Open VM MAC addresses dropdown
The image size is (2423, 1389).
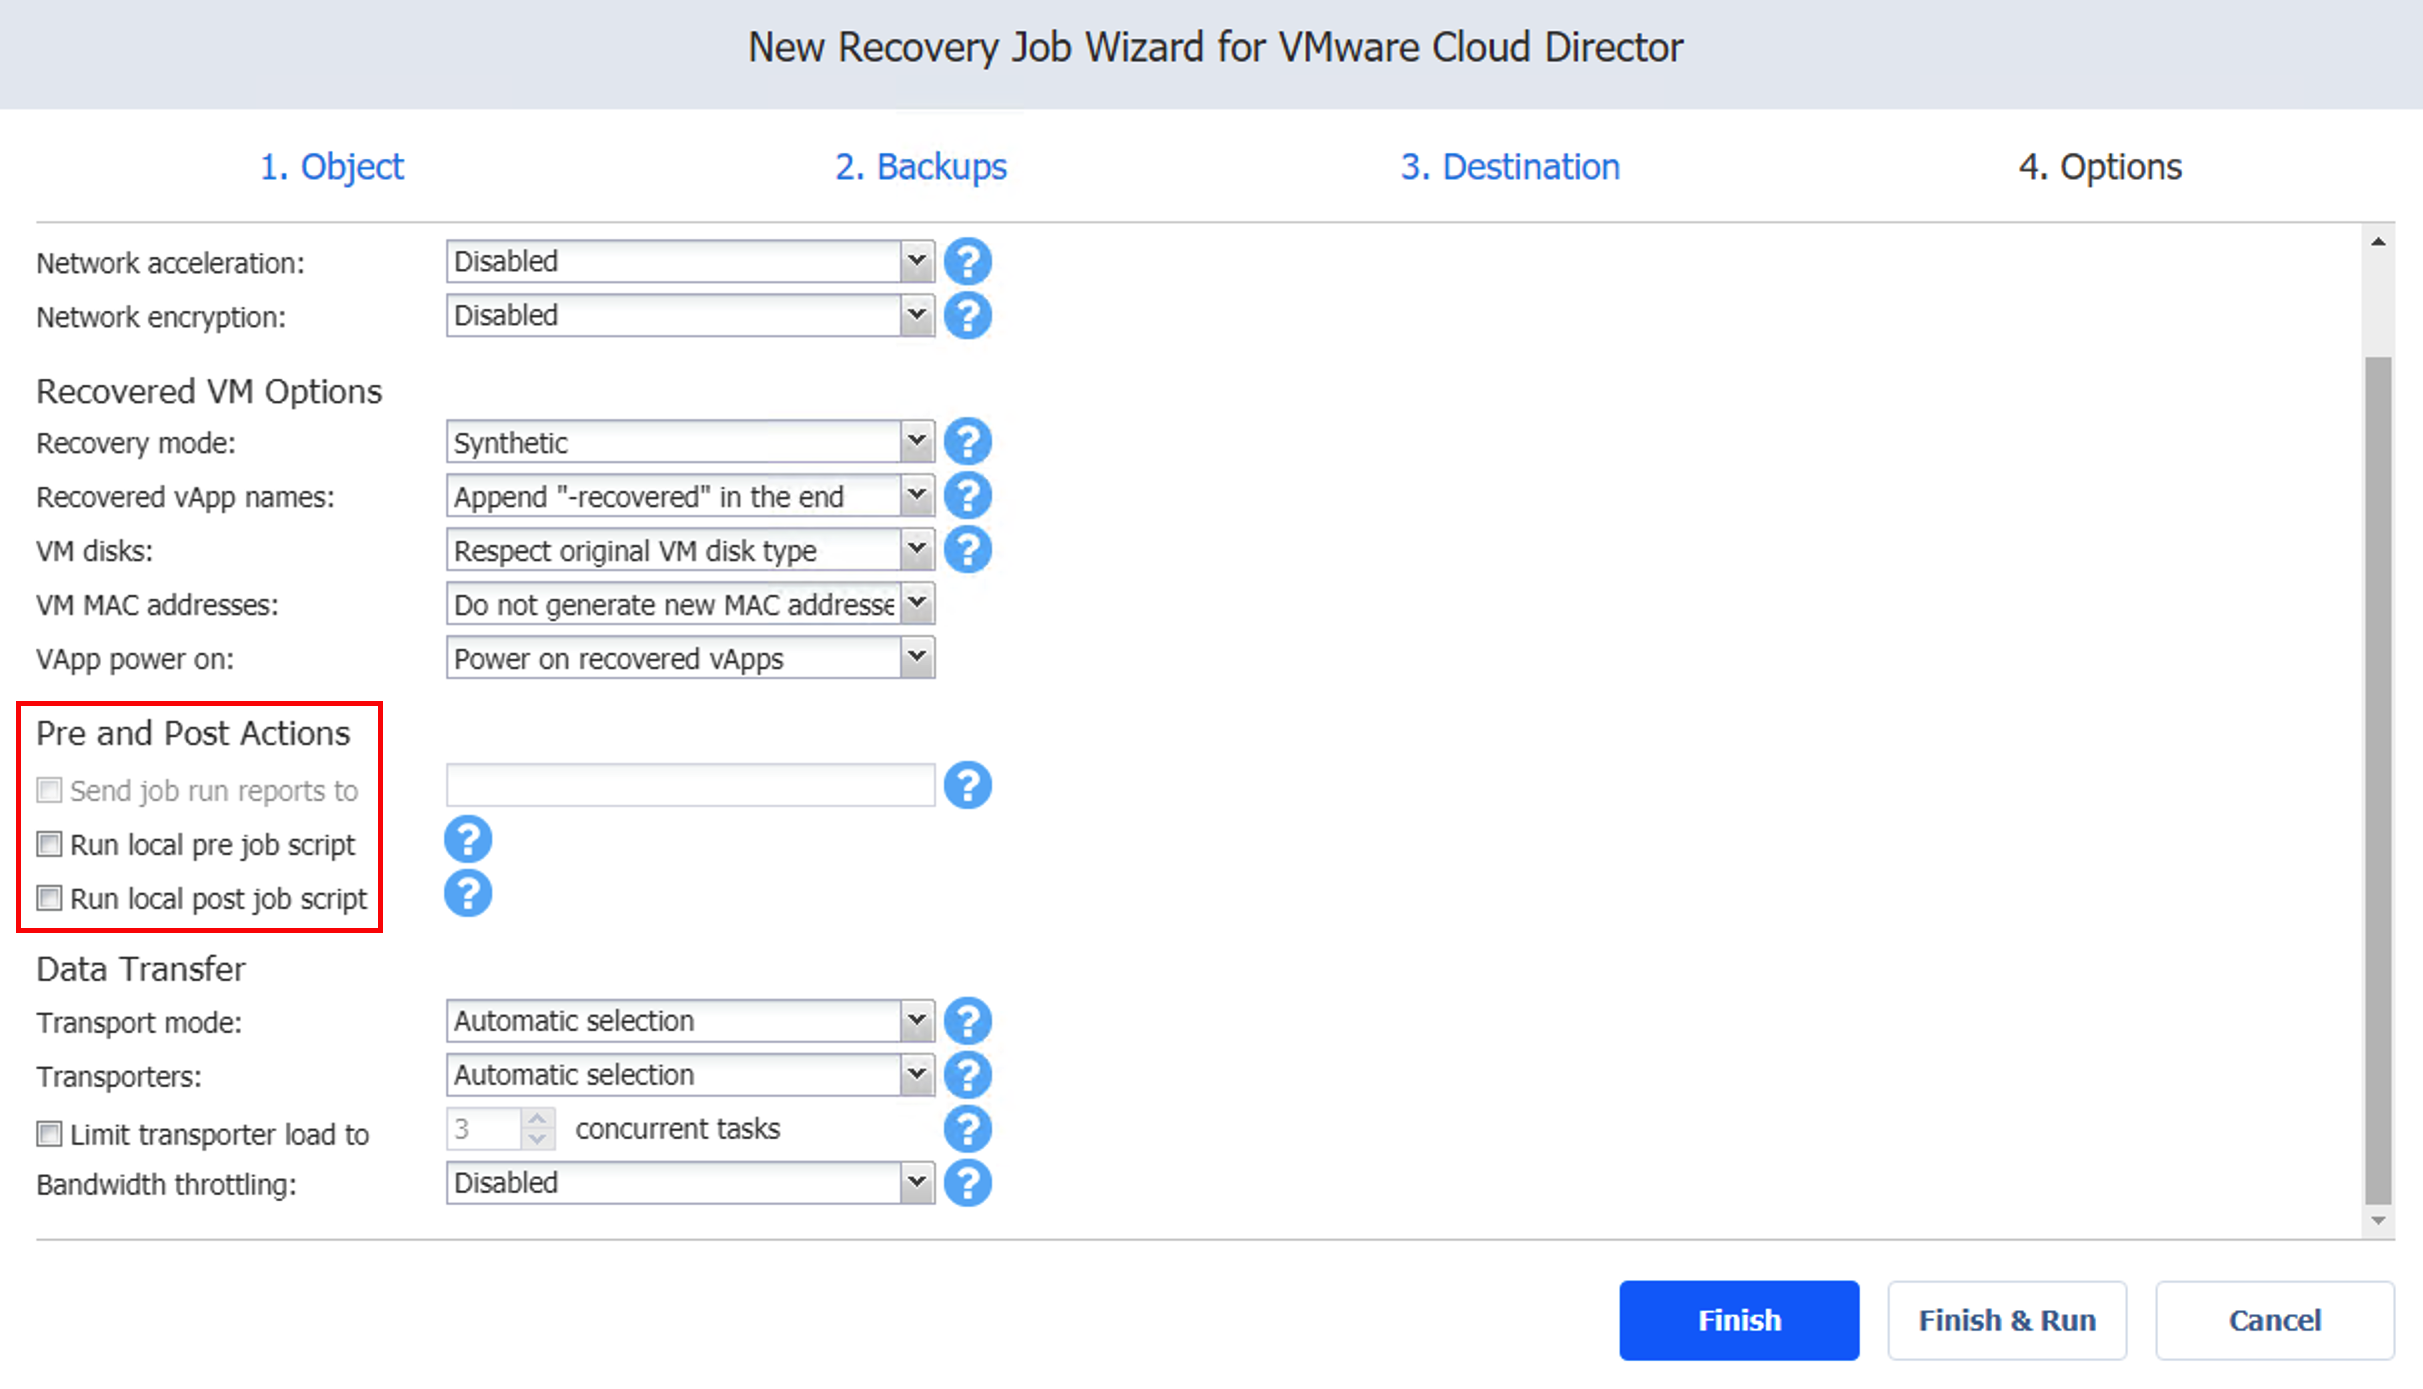pyautogui.click(x=690, y=604)
